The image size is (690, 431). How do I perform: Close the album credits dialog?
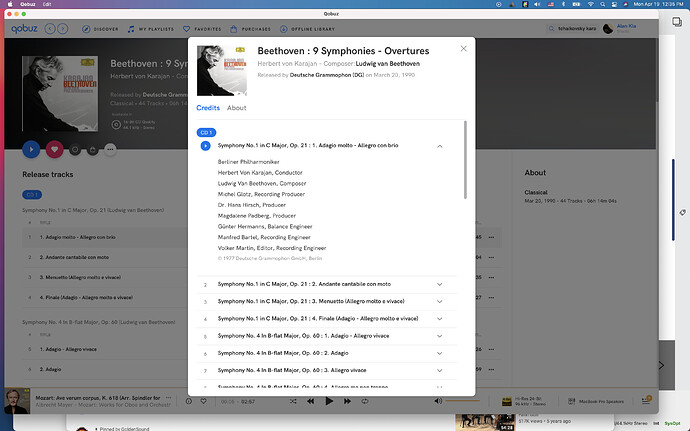[x=463, y=48]
